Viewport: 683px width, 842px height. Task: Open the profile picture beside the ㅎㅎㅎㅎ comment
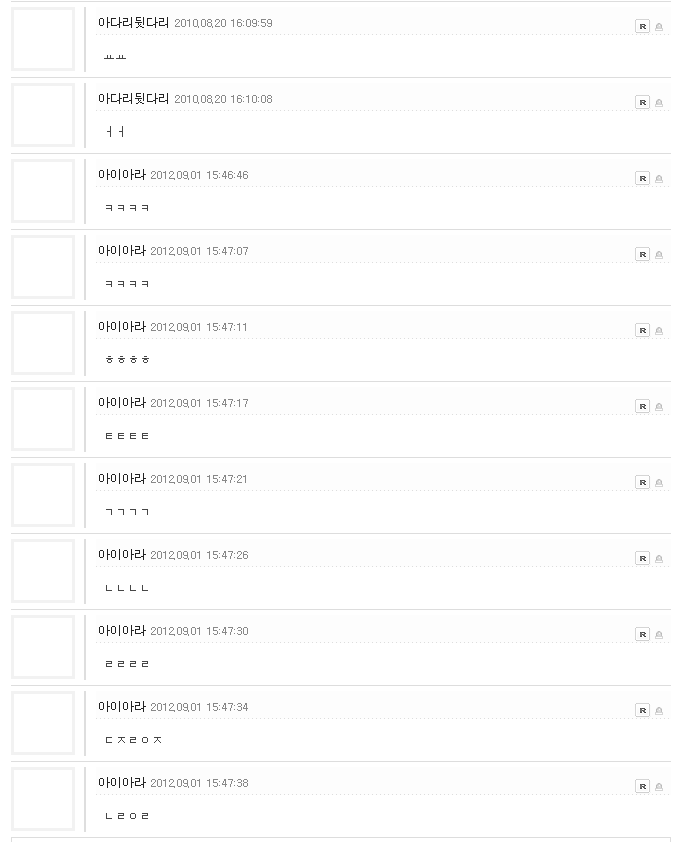(x=43, y=343)
